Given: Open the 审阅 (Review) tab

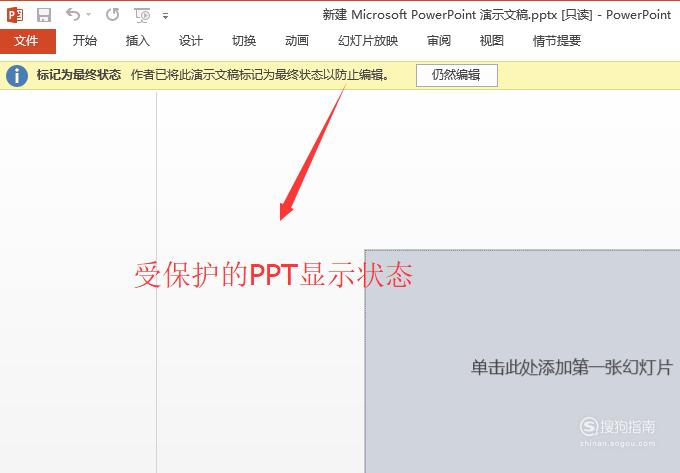Looking at the screenshot, I should tap(439, 41).
